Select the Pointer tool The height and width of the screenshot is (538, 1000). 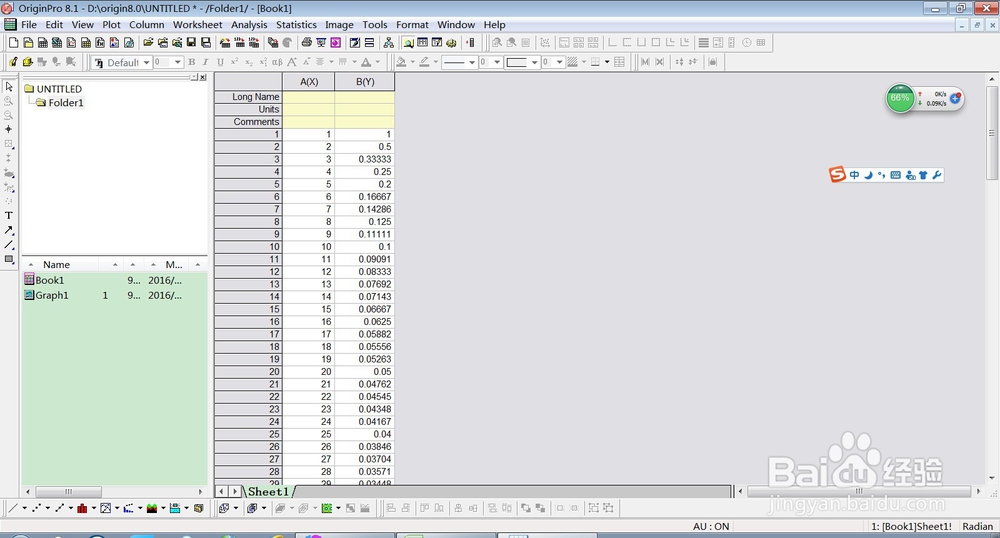(8, 86)
